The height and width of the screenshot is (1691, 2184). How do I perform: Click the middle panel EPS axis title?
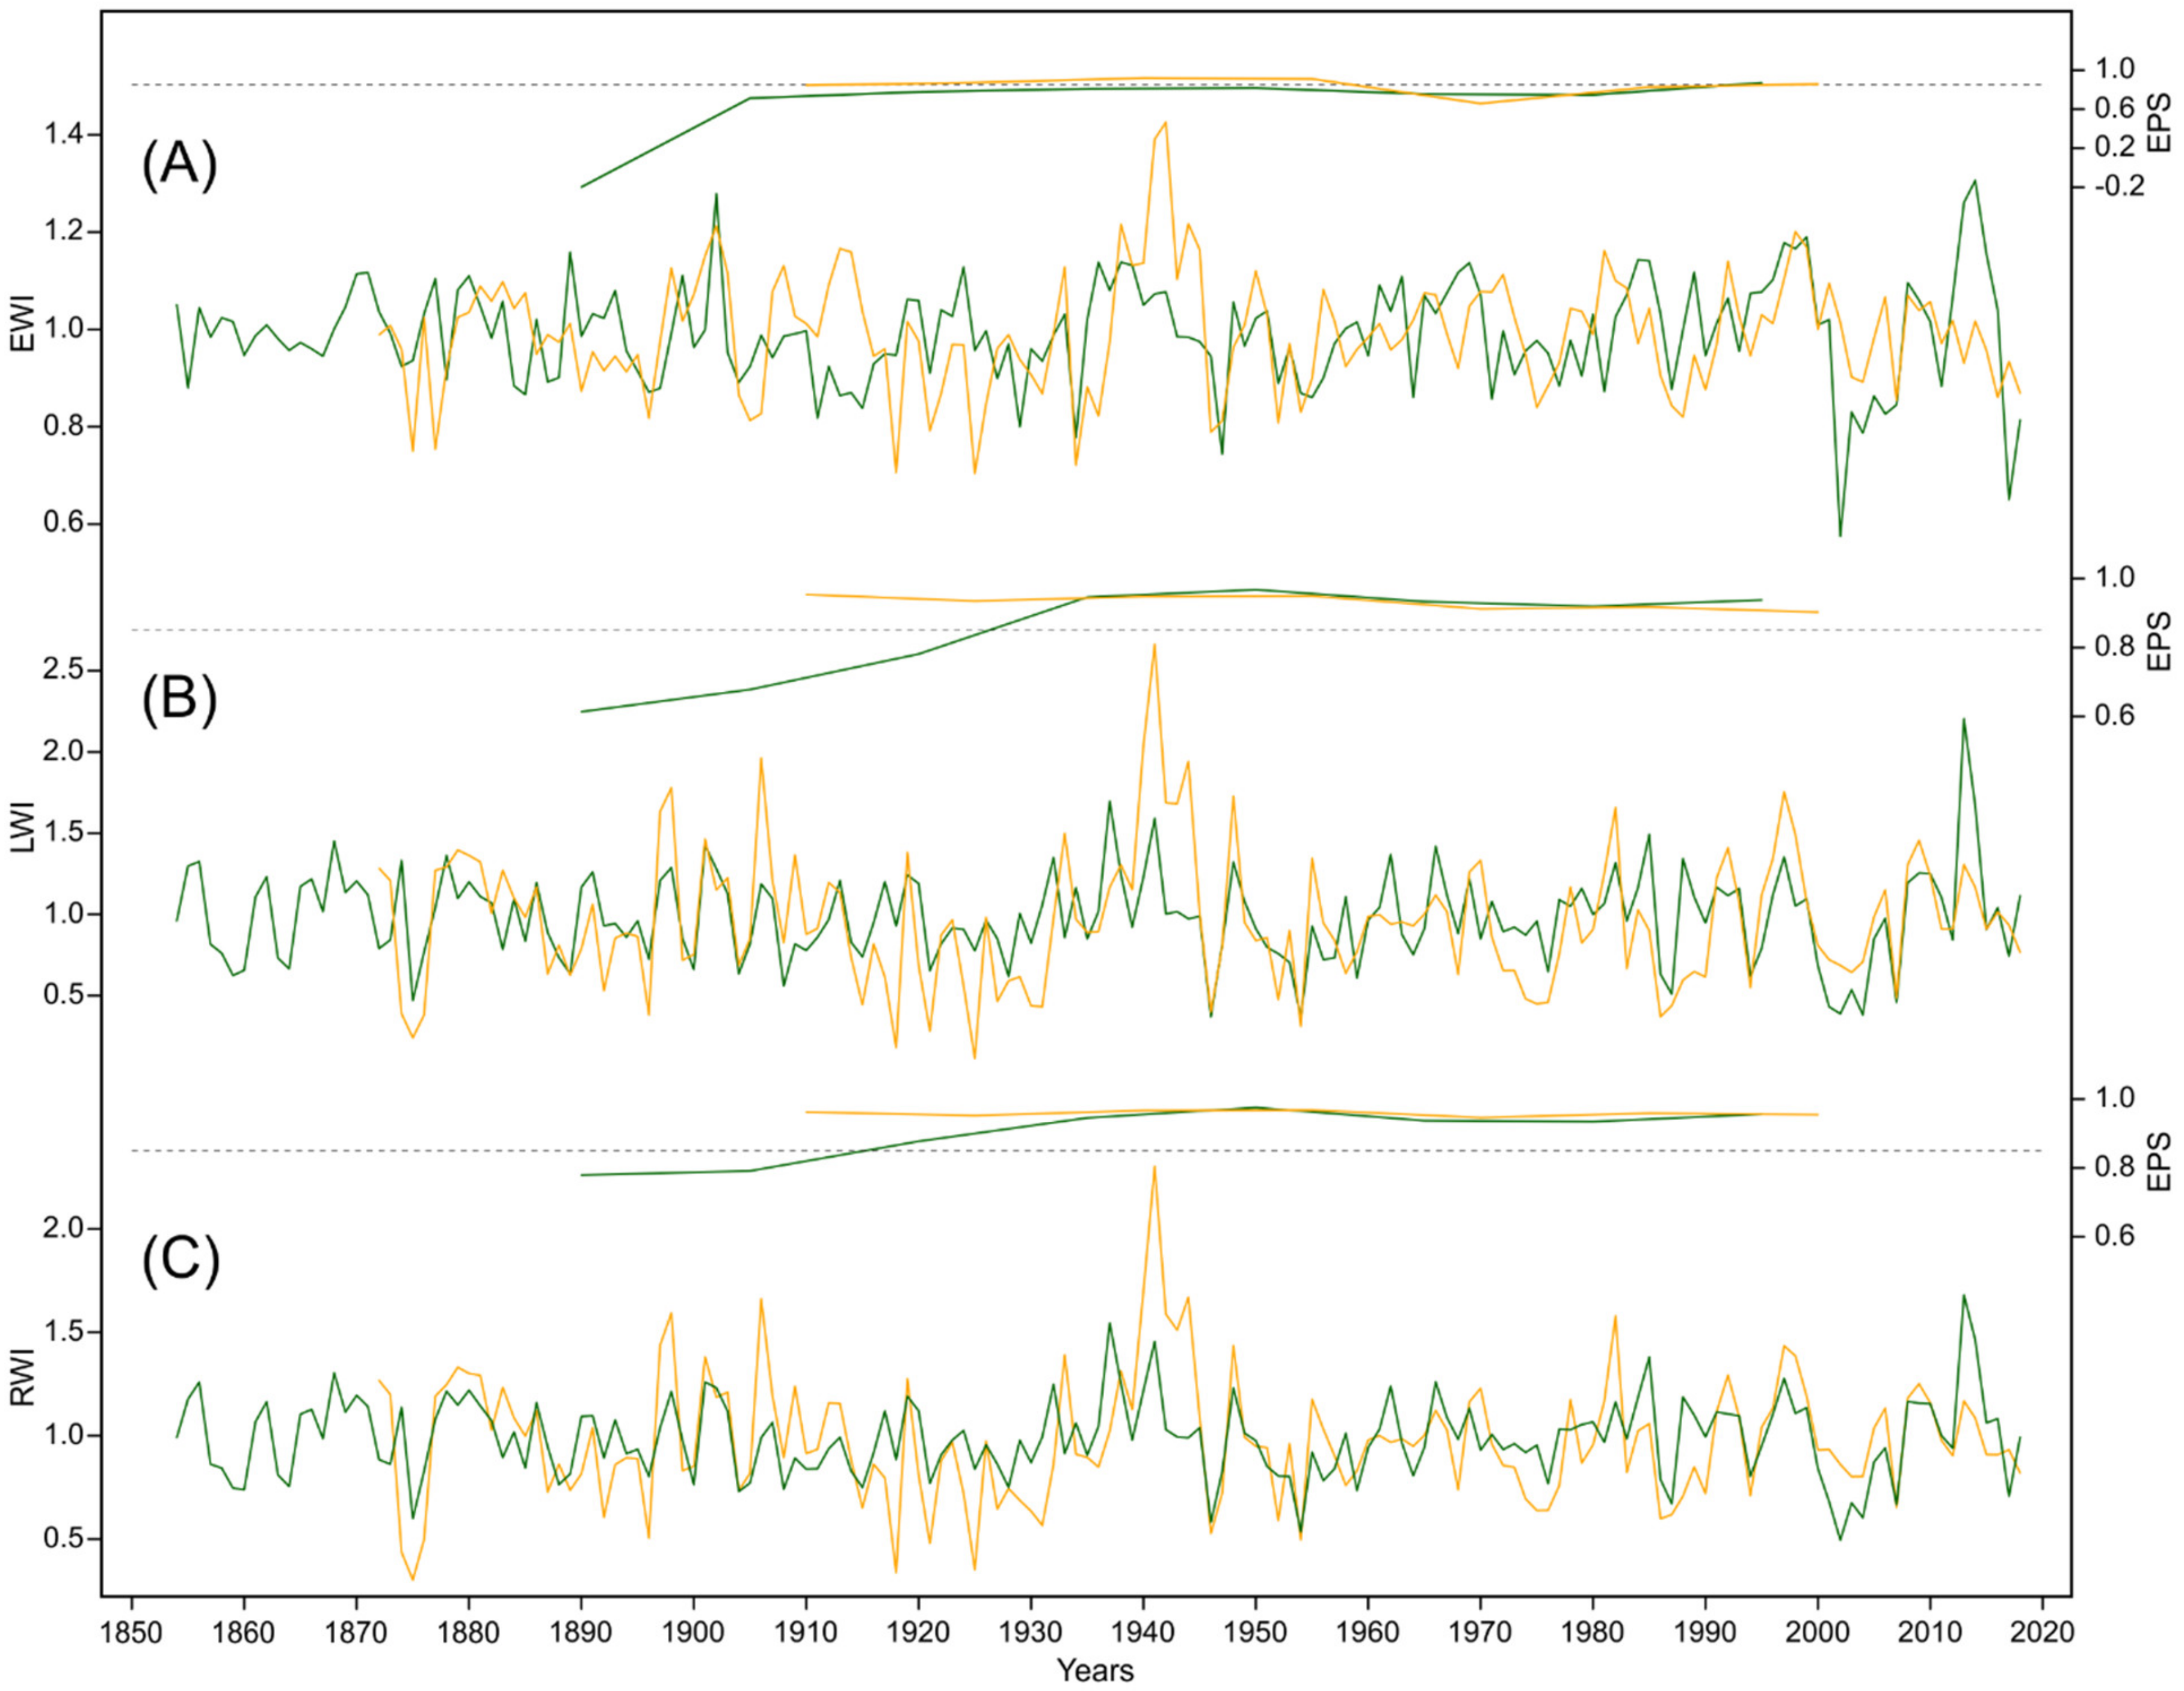2160,641
